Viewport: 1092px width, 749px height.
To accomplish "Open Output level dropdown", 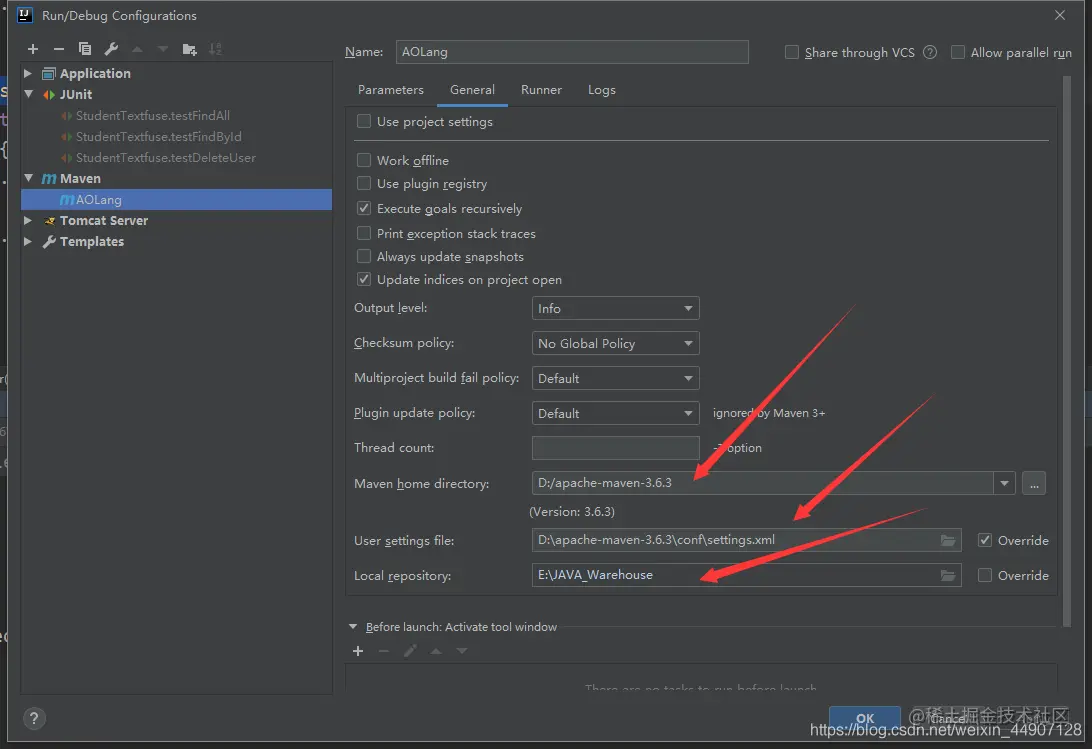I will 616,308.
